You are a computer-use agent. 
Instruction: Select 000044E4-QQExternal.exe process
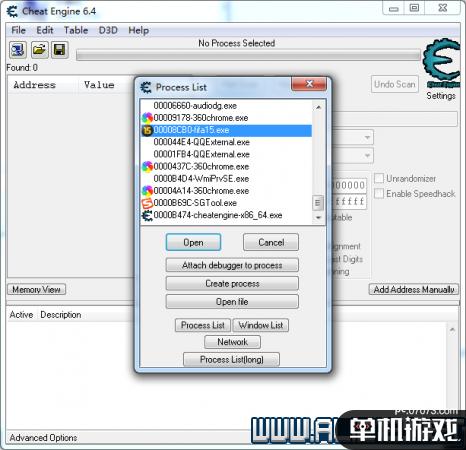[x=226, y=142]
